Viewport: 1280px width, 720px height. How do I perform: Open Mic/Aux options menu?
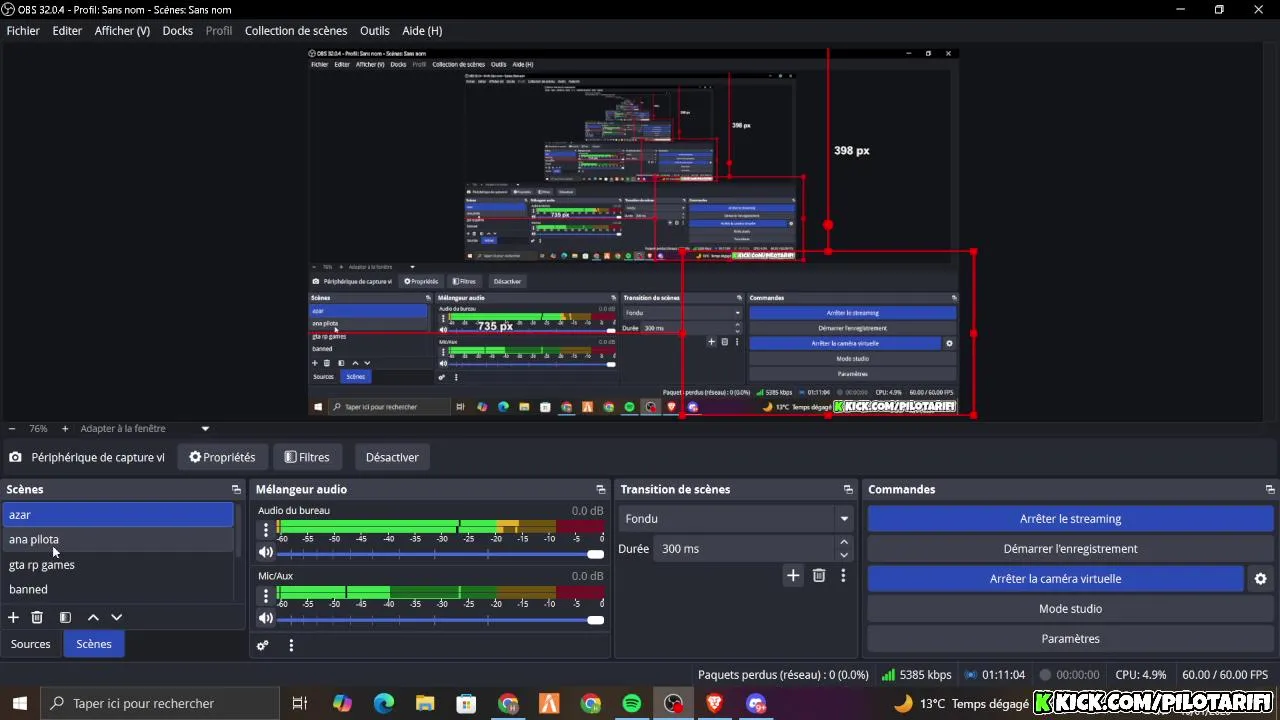click(x=266, y=596)
